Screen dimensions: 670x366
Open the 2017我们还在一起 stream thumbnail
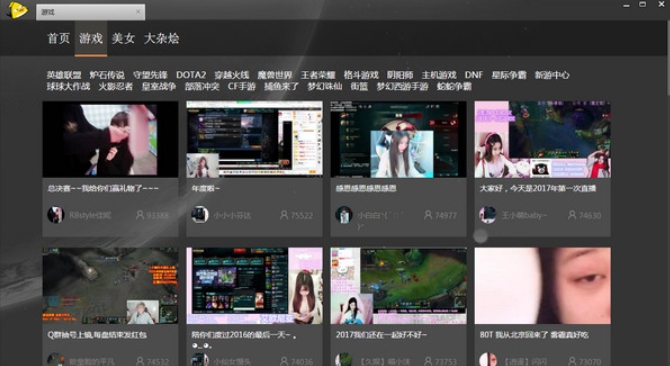tap(398, 286)
